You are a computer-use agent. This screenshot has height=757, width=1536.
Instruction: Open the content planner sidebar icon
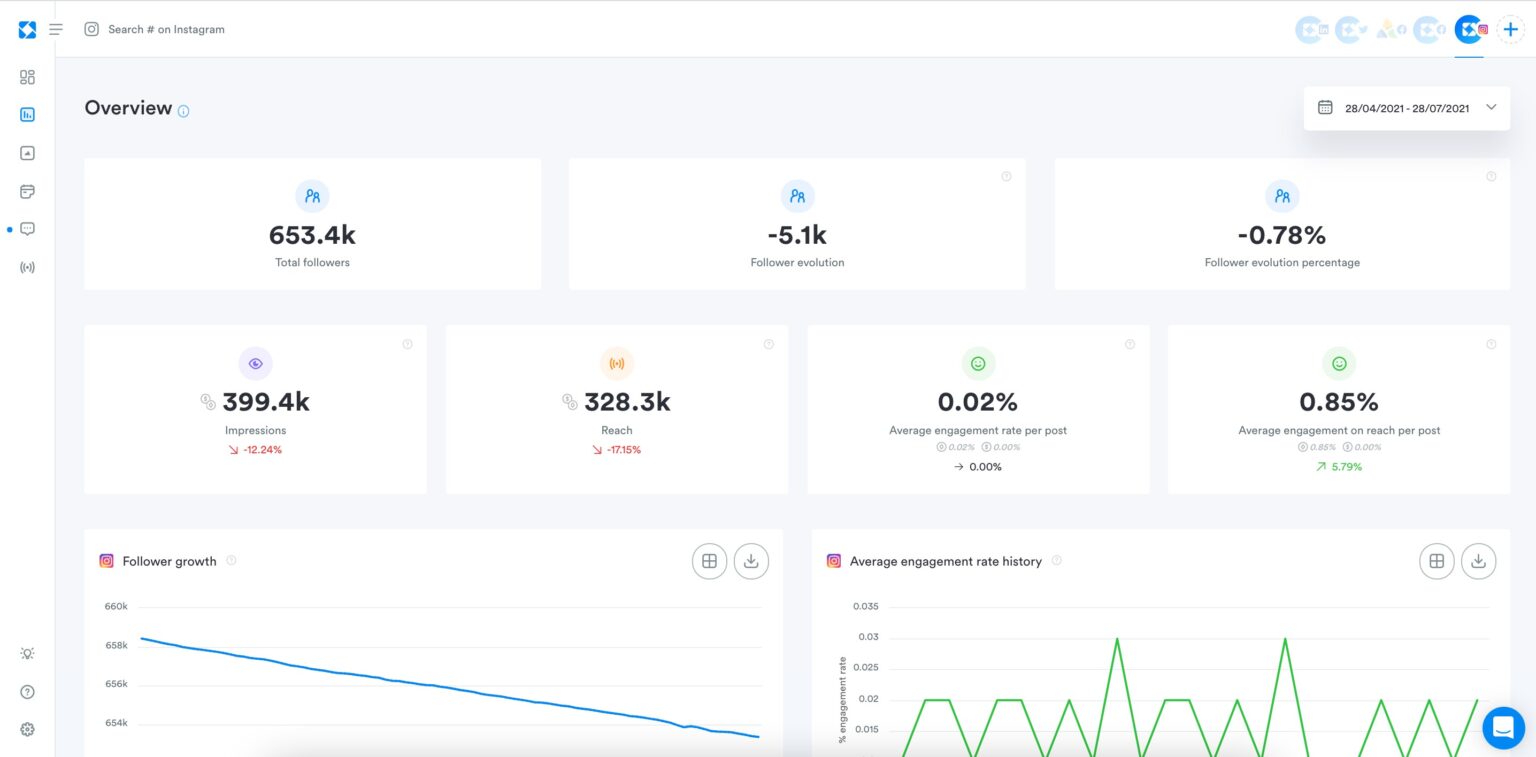[x=27, y=191]
